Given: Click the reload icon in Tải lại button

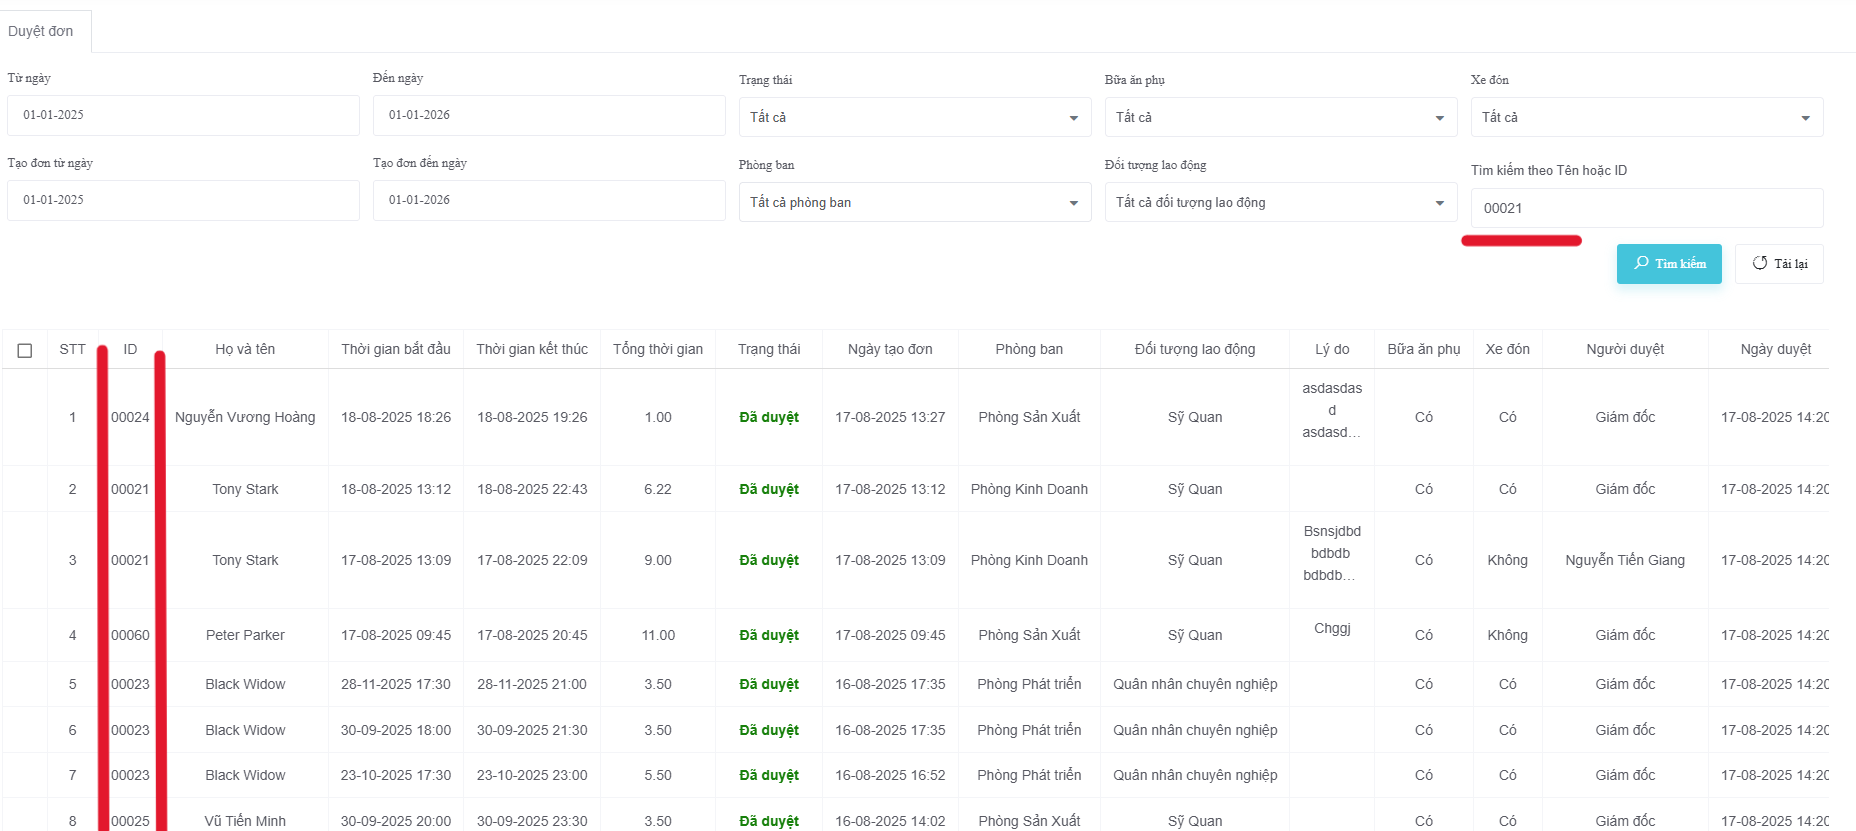Looking at the screenshot, I should [x=1760, y=263].
